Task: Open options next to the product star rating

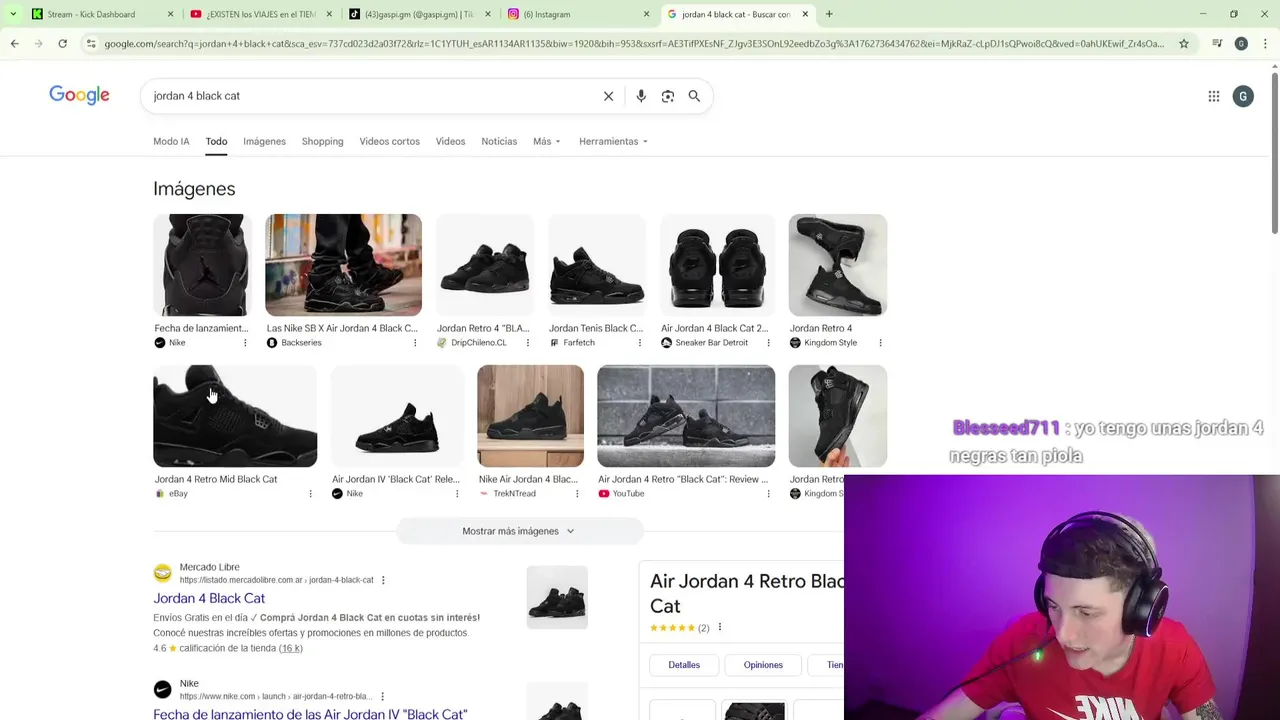Action: 719,627
